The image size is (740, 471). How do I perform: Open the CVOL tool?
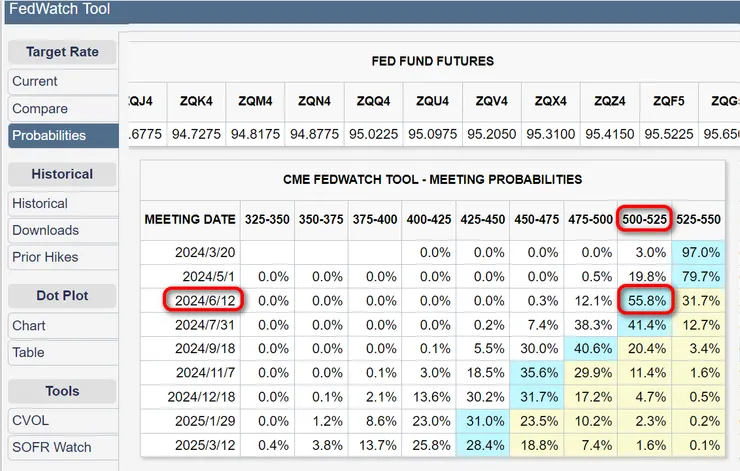(33, 420)
